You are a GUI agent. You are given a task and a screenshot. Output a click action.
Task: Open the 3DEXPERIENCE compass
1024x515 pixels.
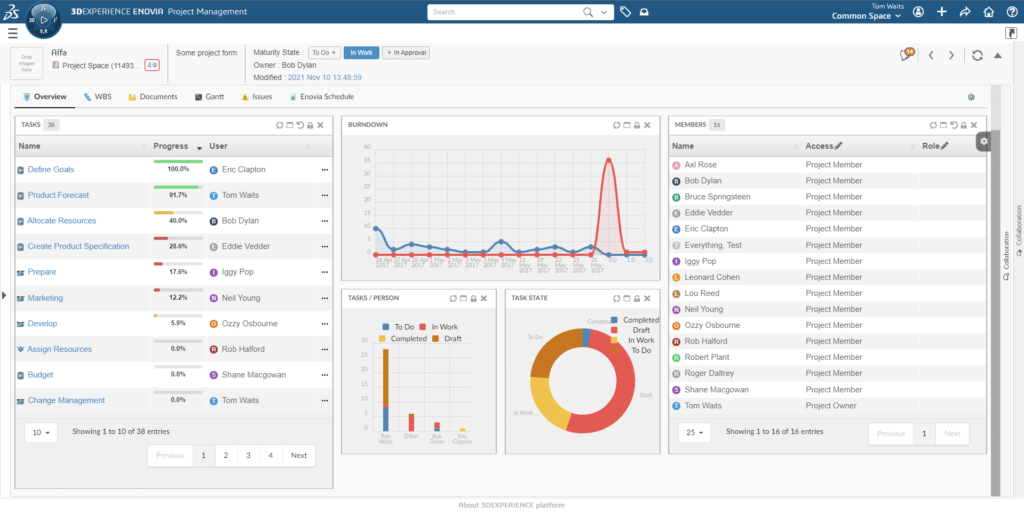[43, 20]
